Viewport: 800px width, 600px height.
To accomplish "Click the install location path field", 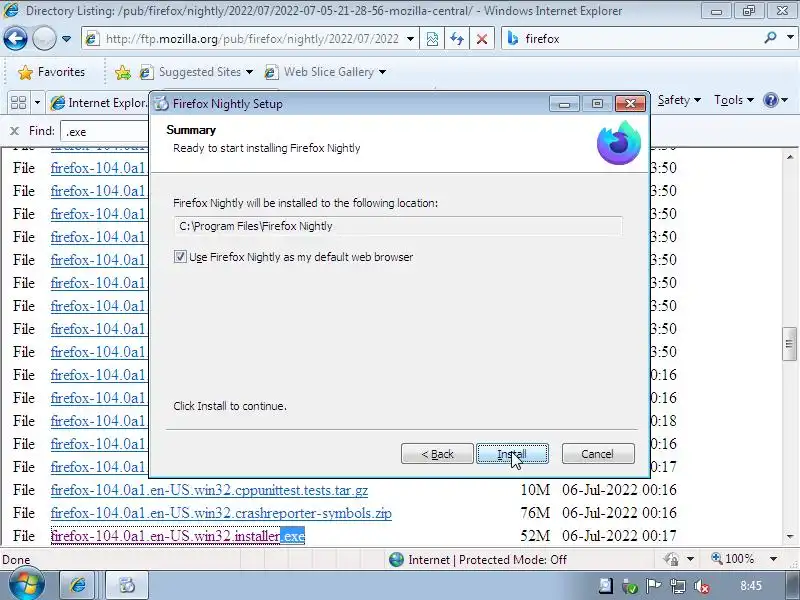I will (398, 226).
